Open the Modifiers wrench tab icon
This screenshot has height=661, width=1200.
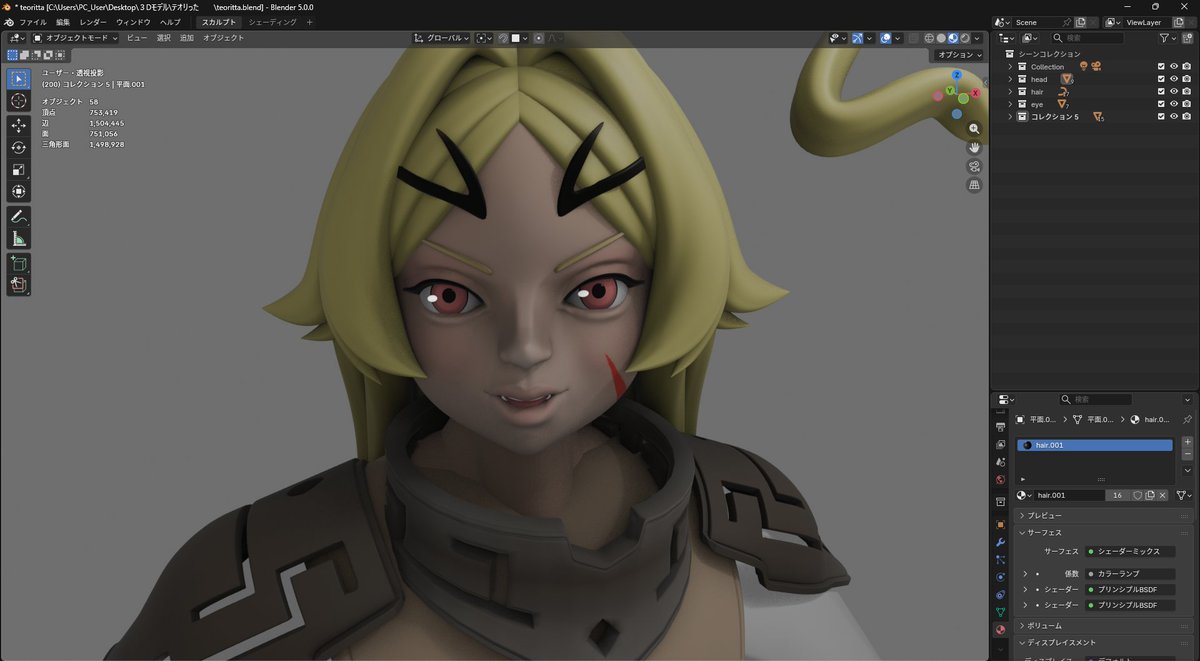(1000, 542)
